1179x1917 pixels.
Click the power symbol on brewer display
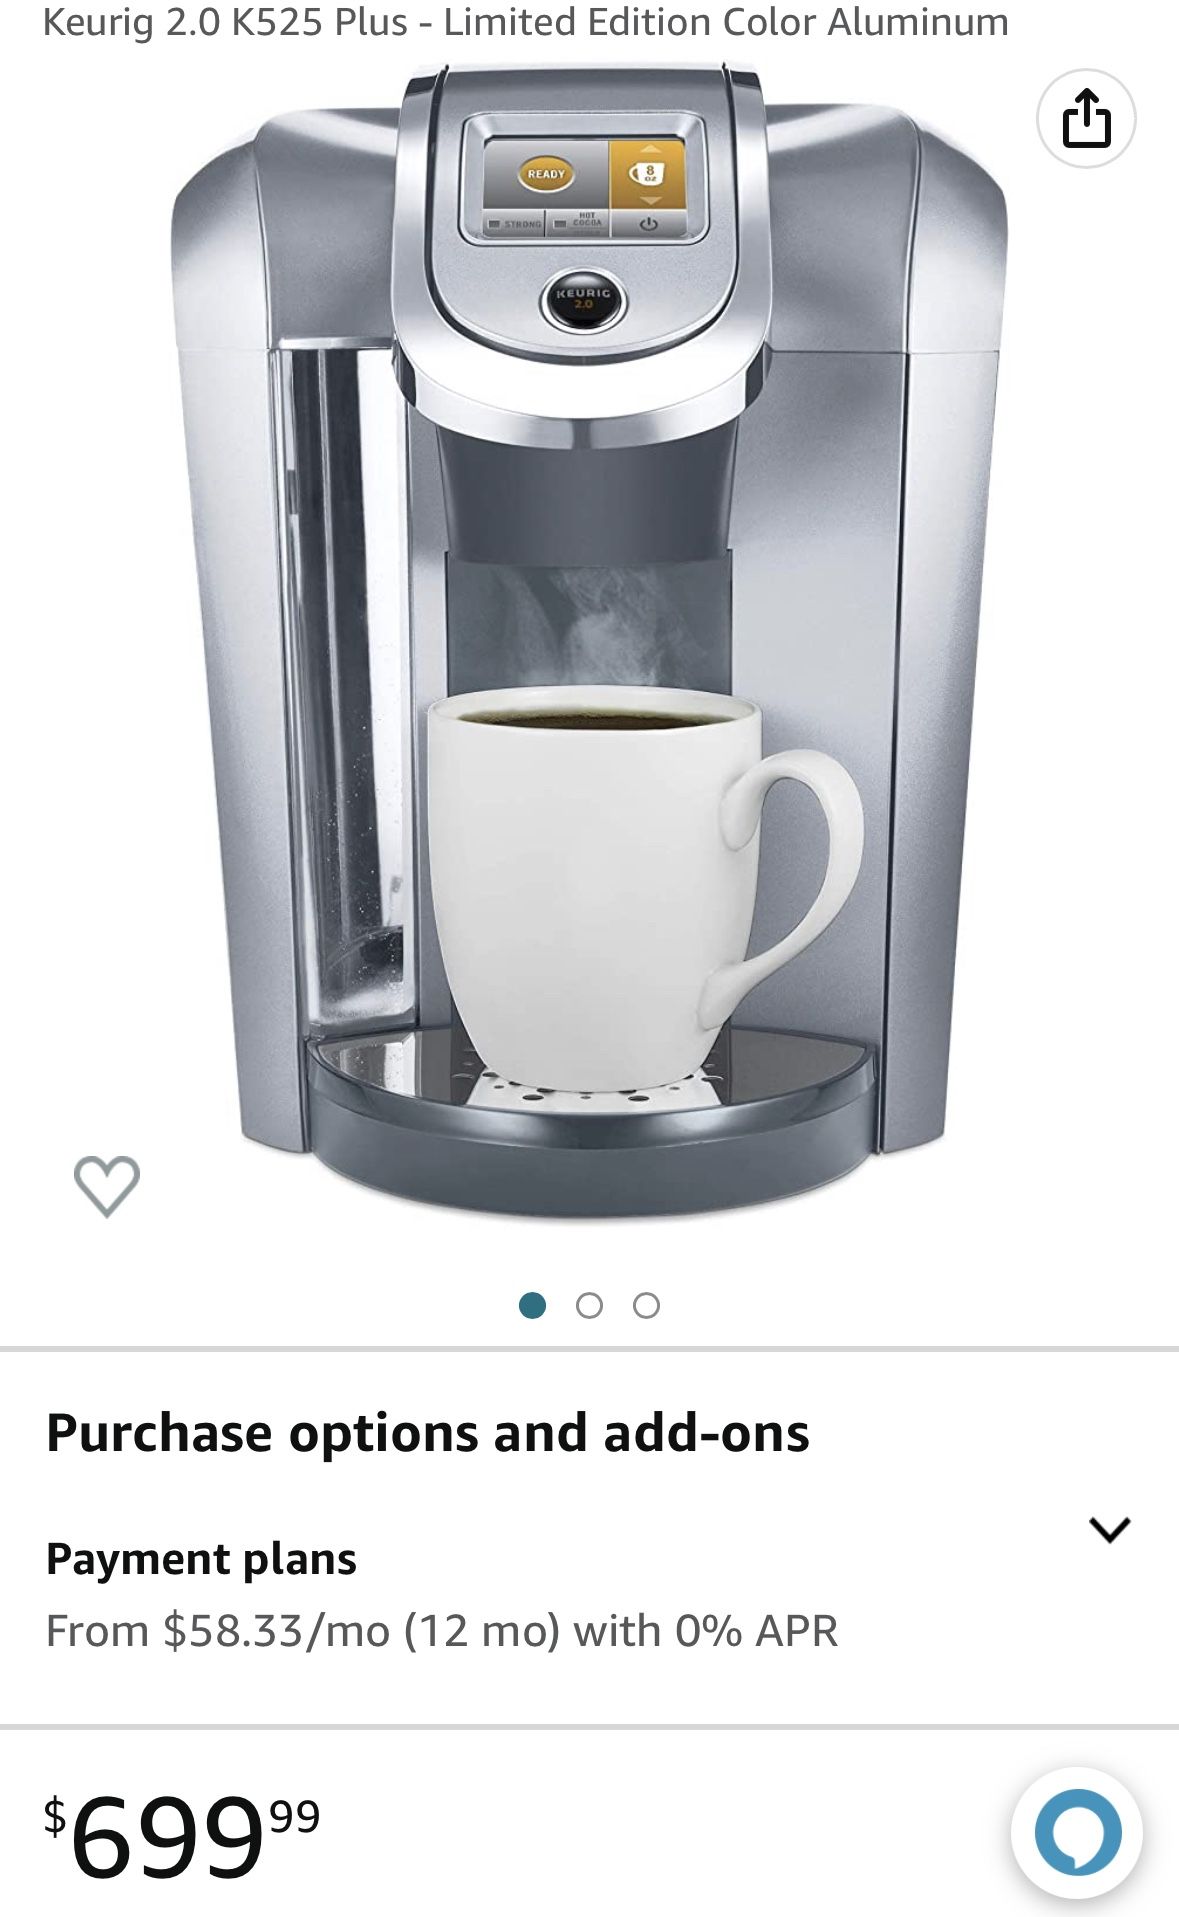648,224
